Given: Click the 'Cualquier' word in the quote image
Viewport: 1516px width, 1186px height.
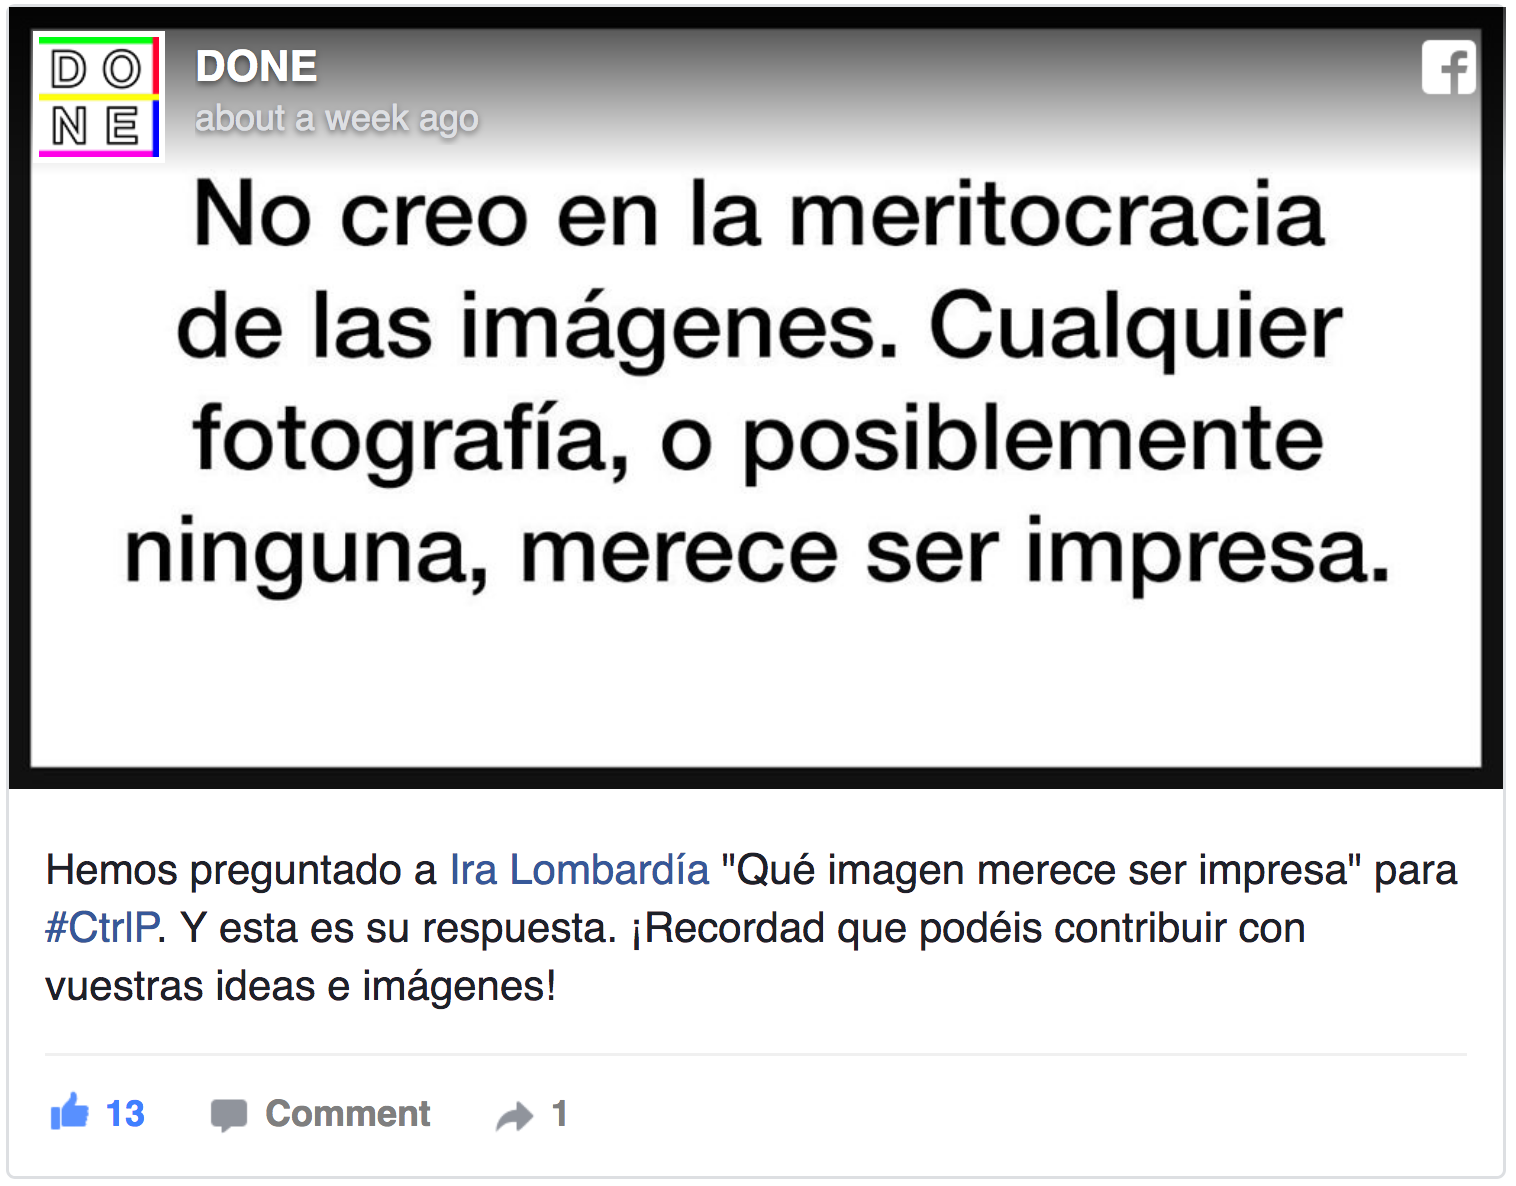Looking at the screenshot, I should 1136,328.
